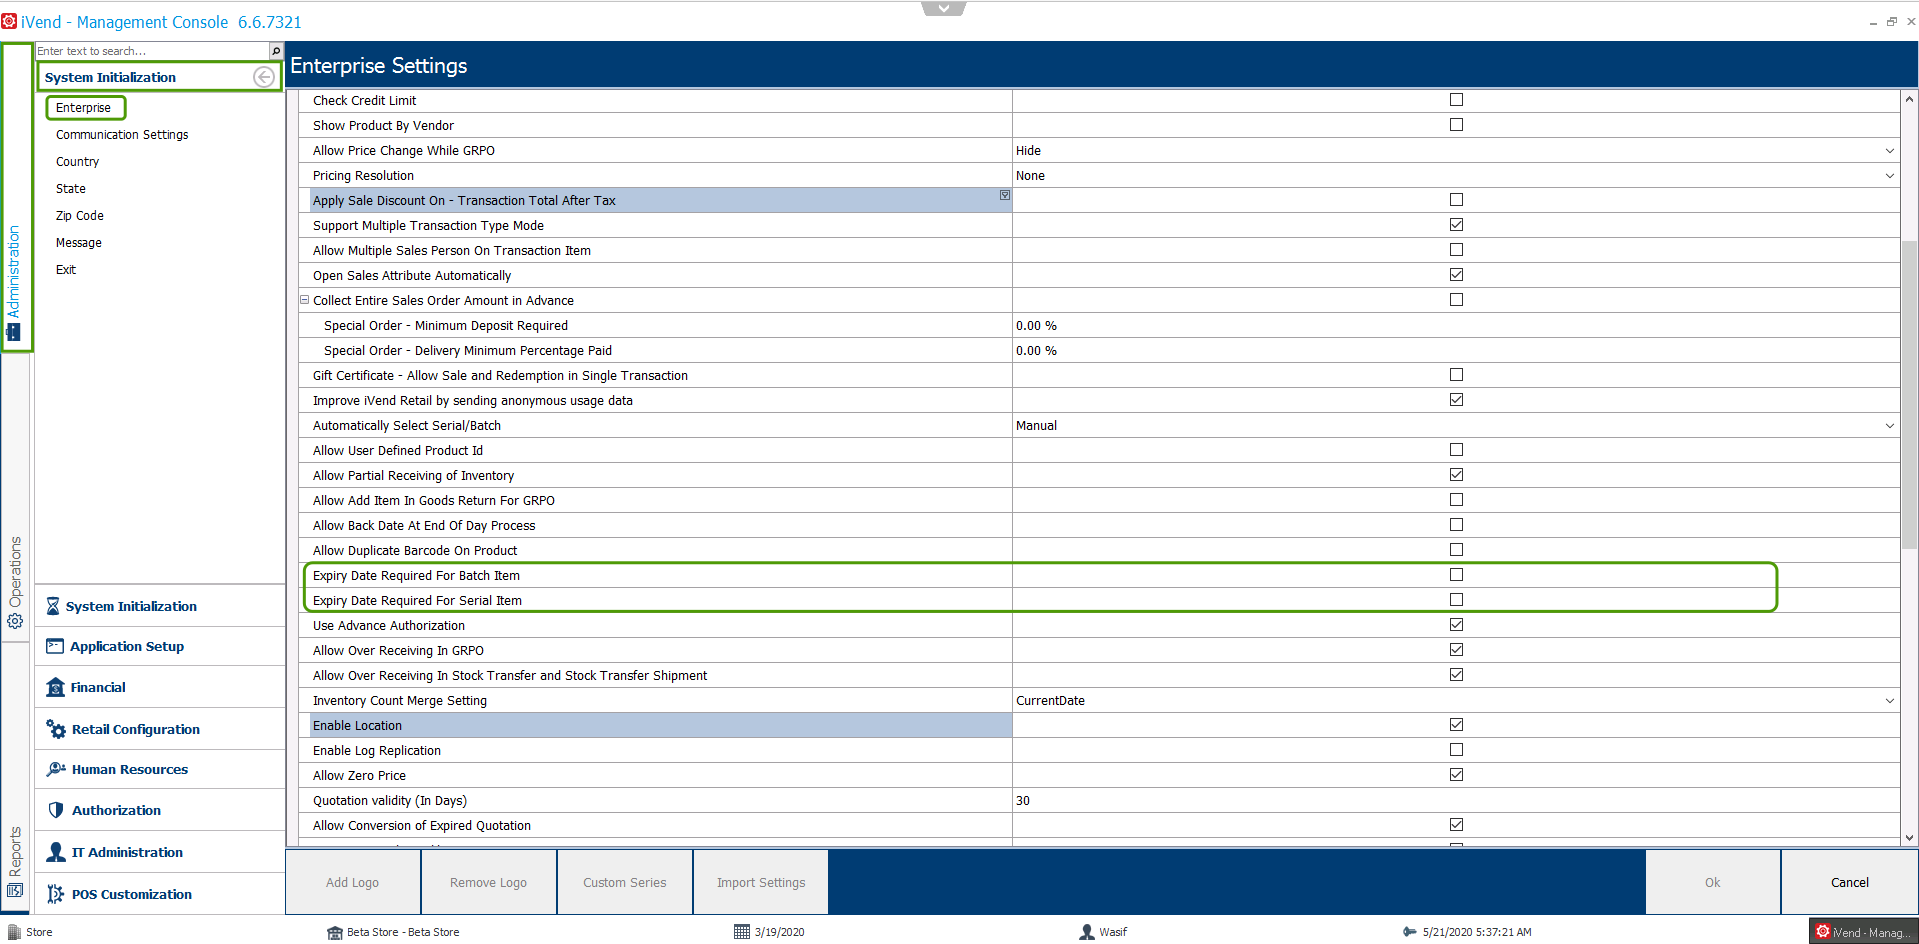Uncheck Support Multiple Transaction Type Mode
Image resolution: width=1919 pixels, height=944 pixels.
pos(1456,225)
